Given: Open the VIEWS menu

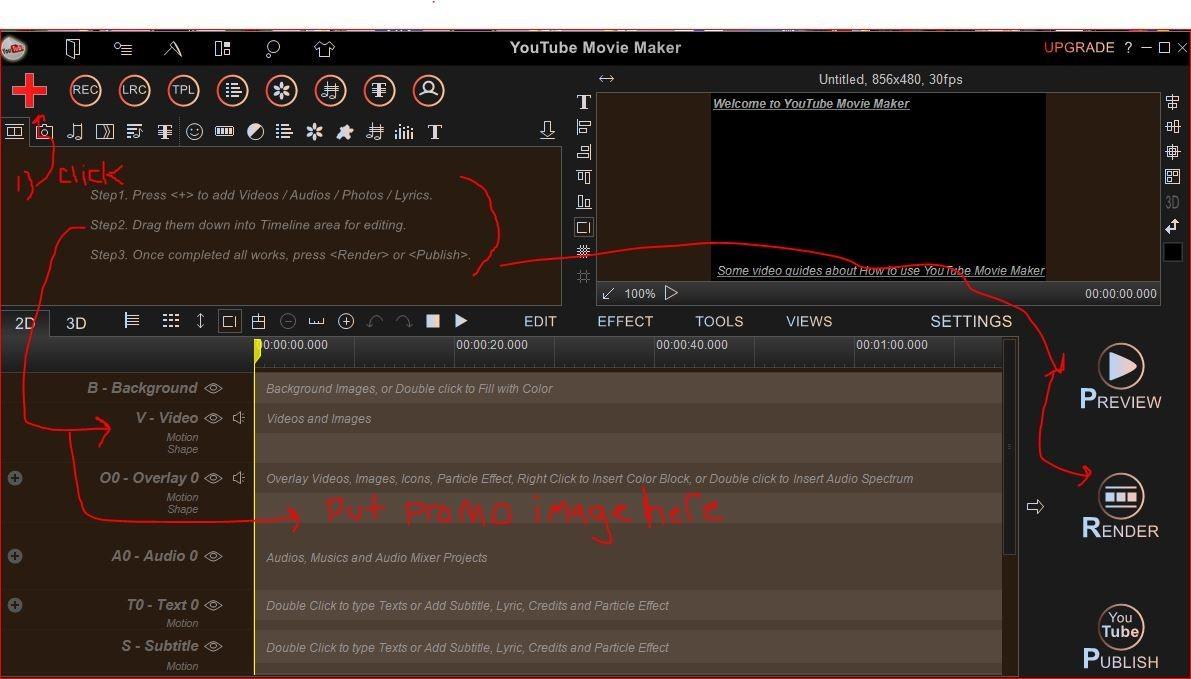Looking at the screenshot, I should click(x=809, y=321).
